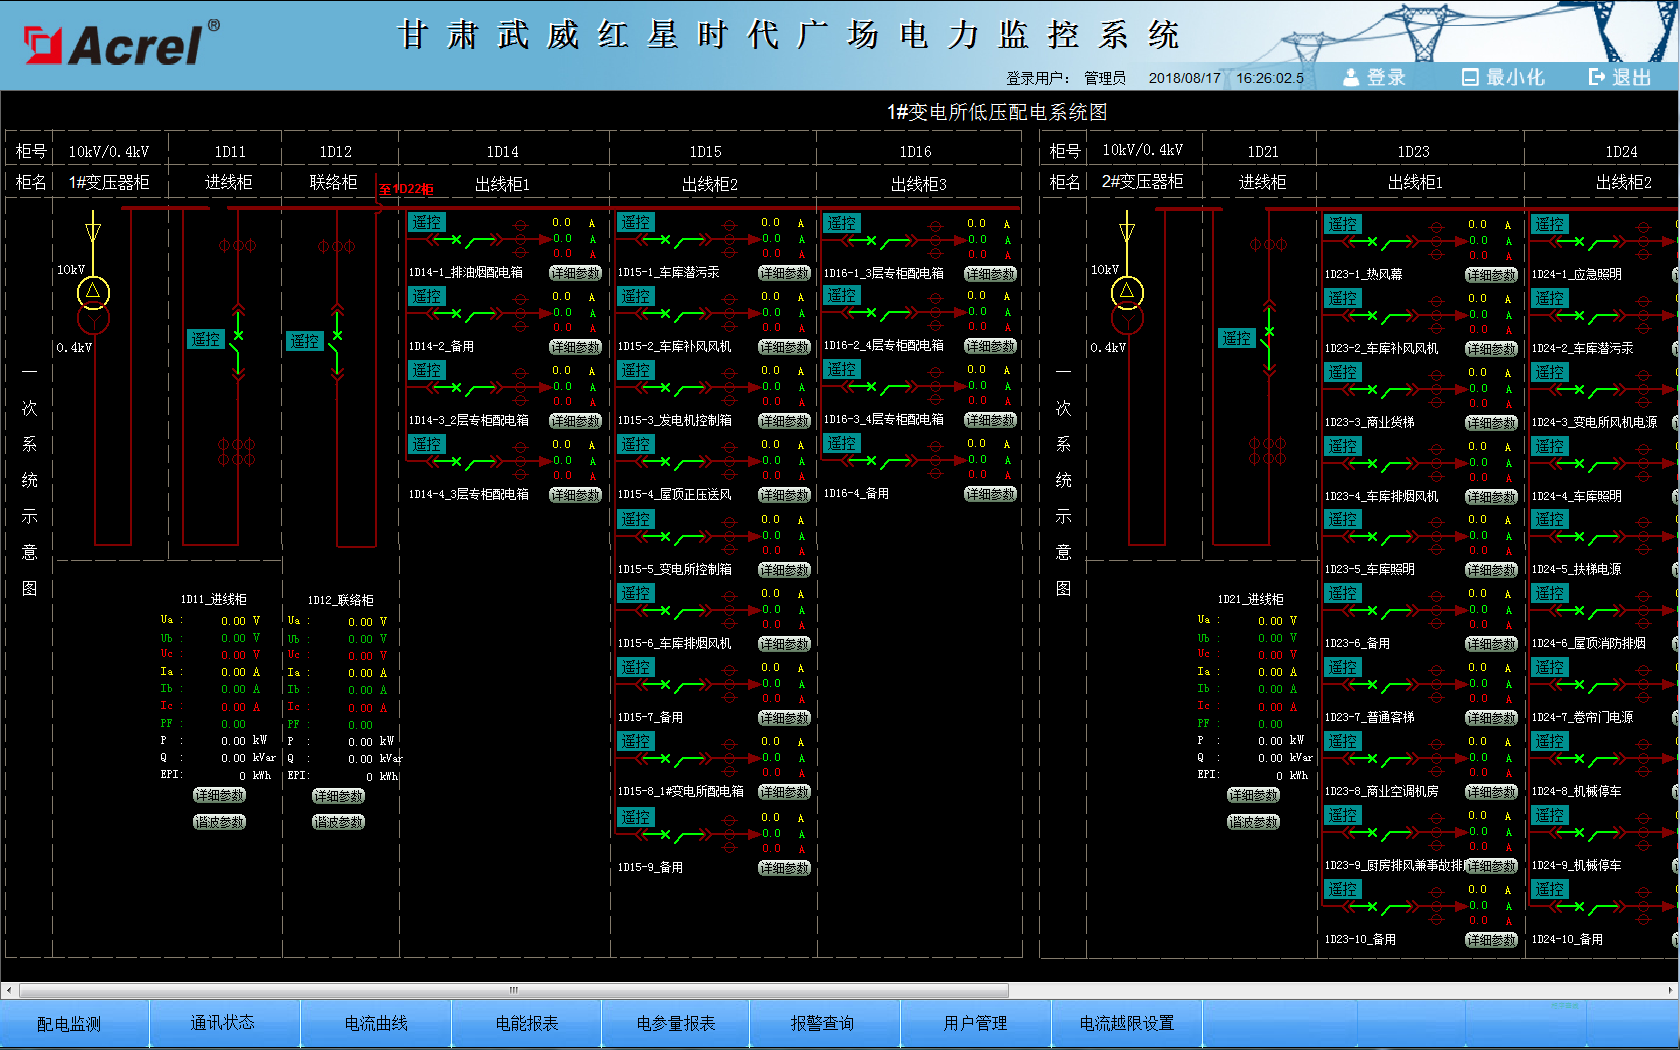Click the 1D24-3_变电所风机电源 label
This screenshot has width=1680, height=1050.
(1595, 422)
